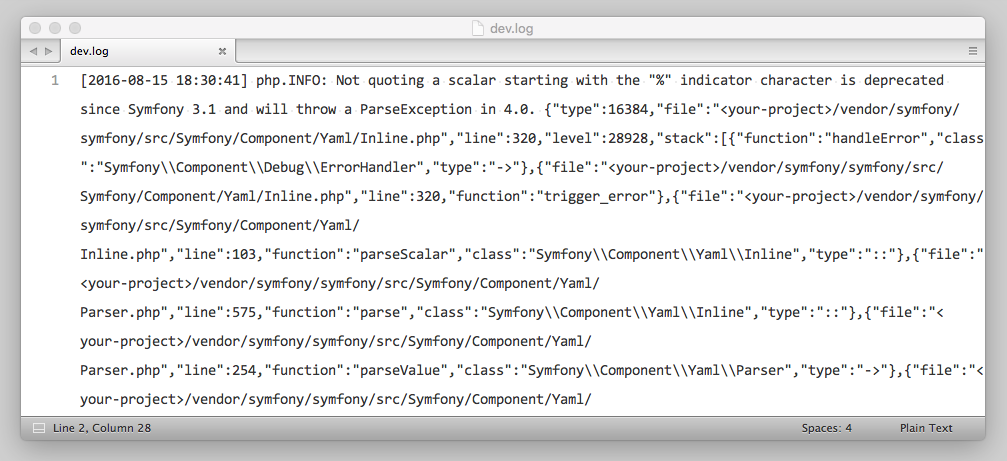Toggle the side bar panel icon
1007x461 pixels.
pos(39,428)
